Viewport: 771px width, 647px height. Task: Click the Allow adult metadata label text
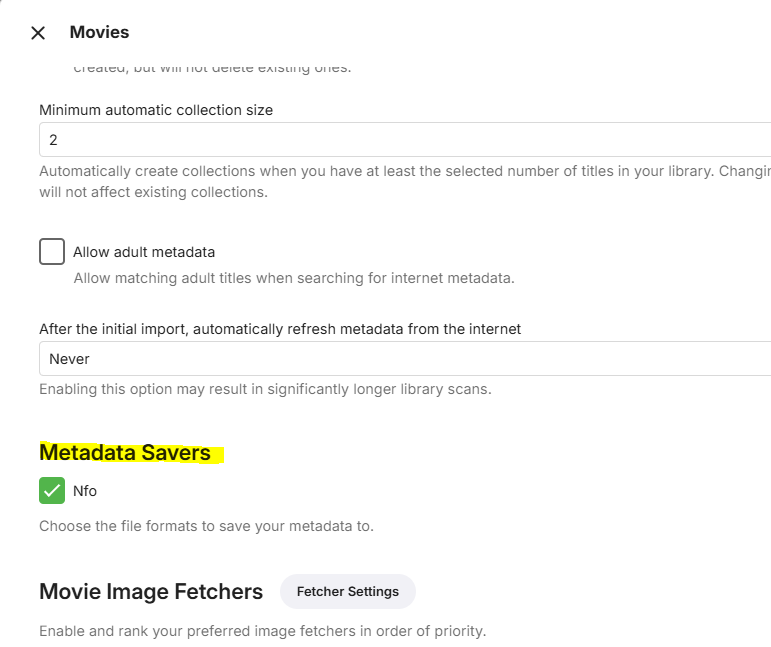pyautogui.click(x=144, y=252)
